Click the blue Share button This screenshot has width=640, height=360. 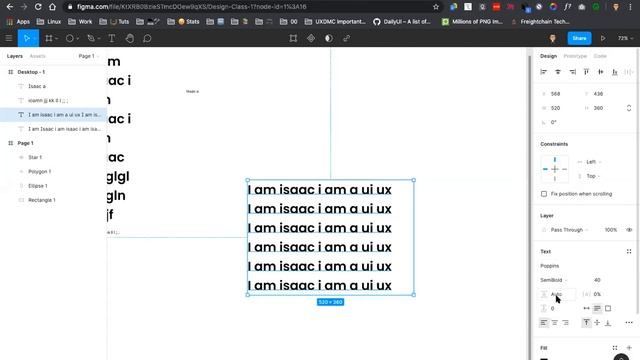pos(579,38)
